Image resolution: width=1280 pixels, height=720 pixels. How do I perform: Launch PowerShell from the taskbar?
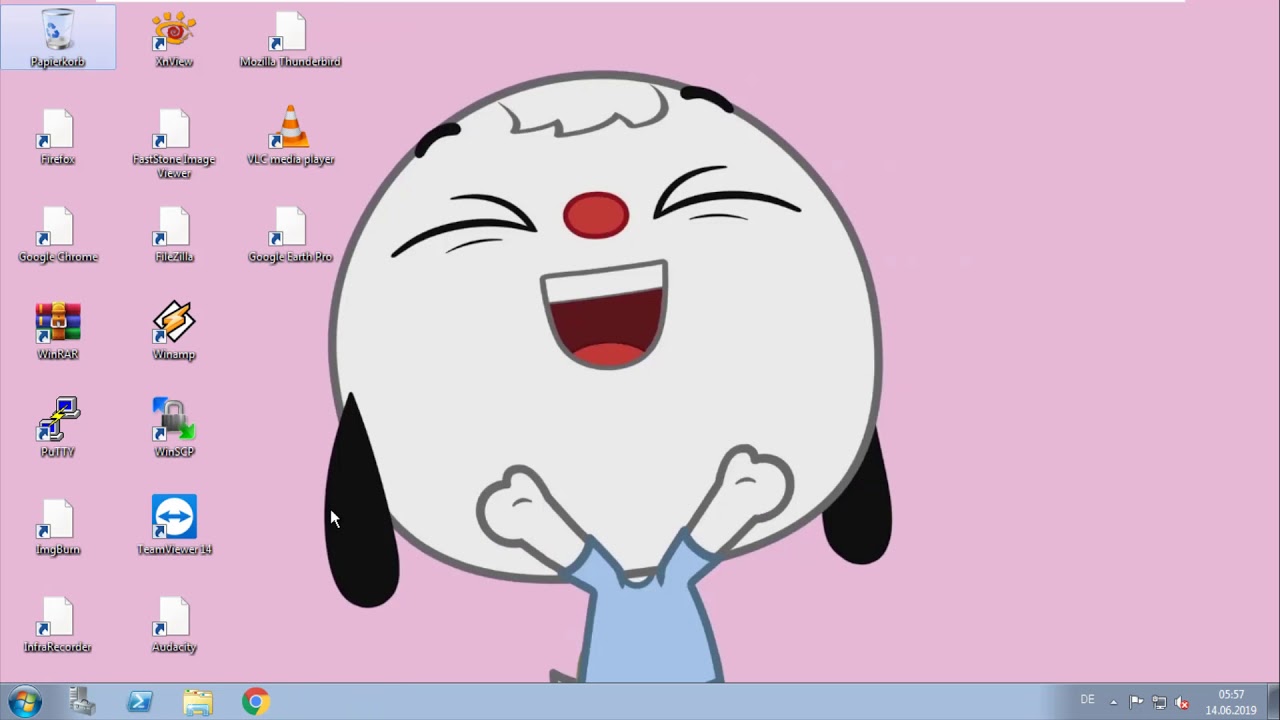[140, 702]
